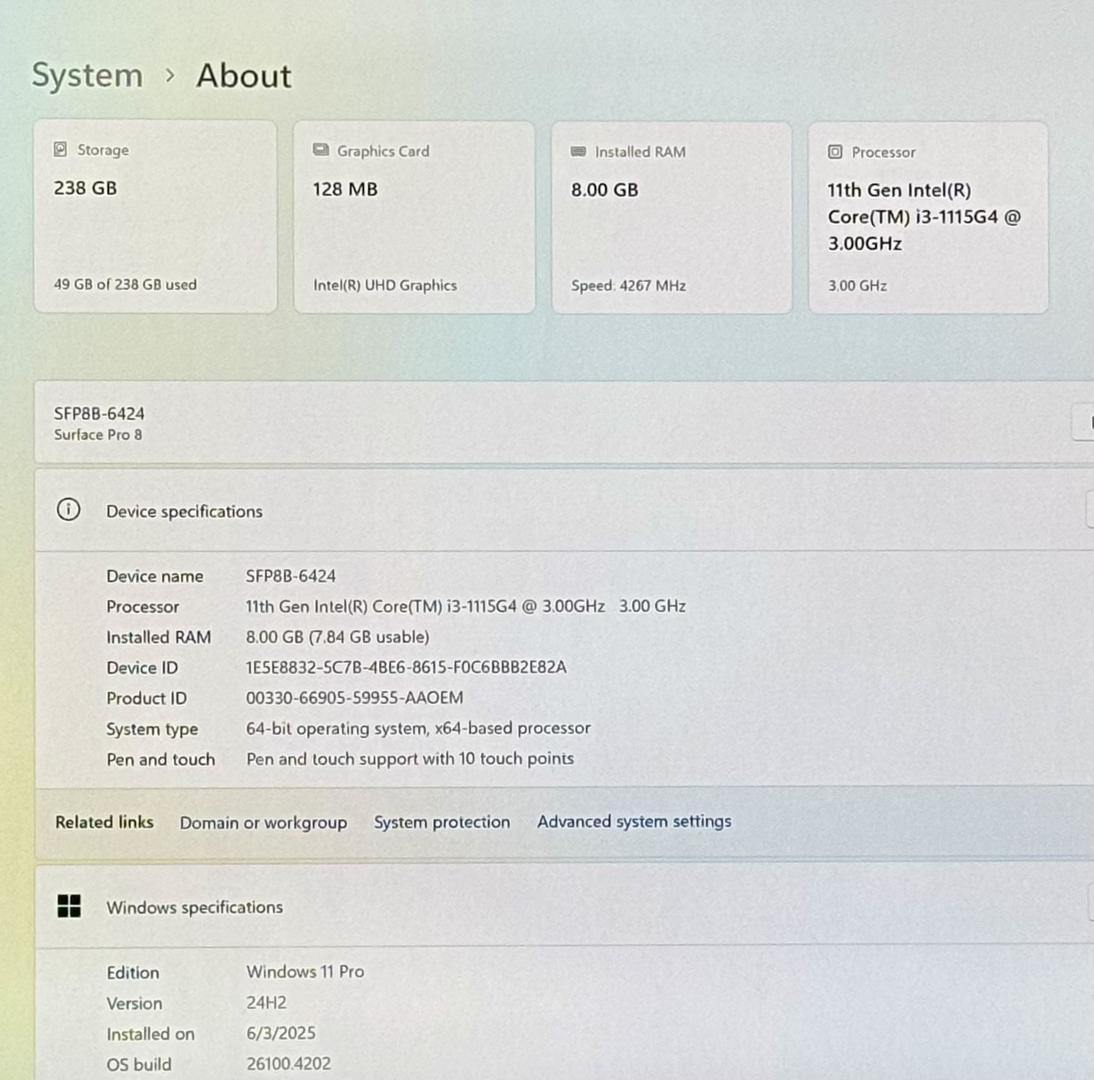Click the Graphics Card label
Screen dimensions: 1094x1080
[x=383, y=151]
